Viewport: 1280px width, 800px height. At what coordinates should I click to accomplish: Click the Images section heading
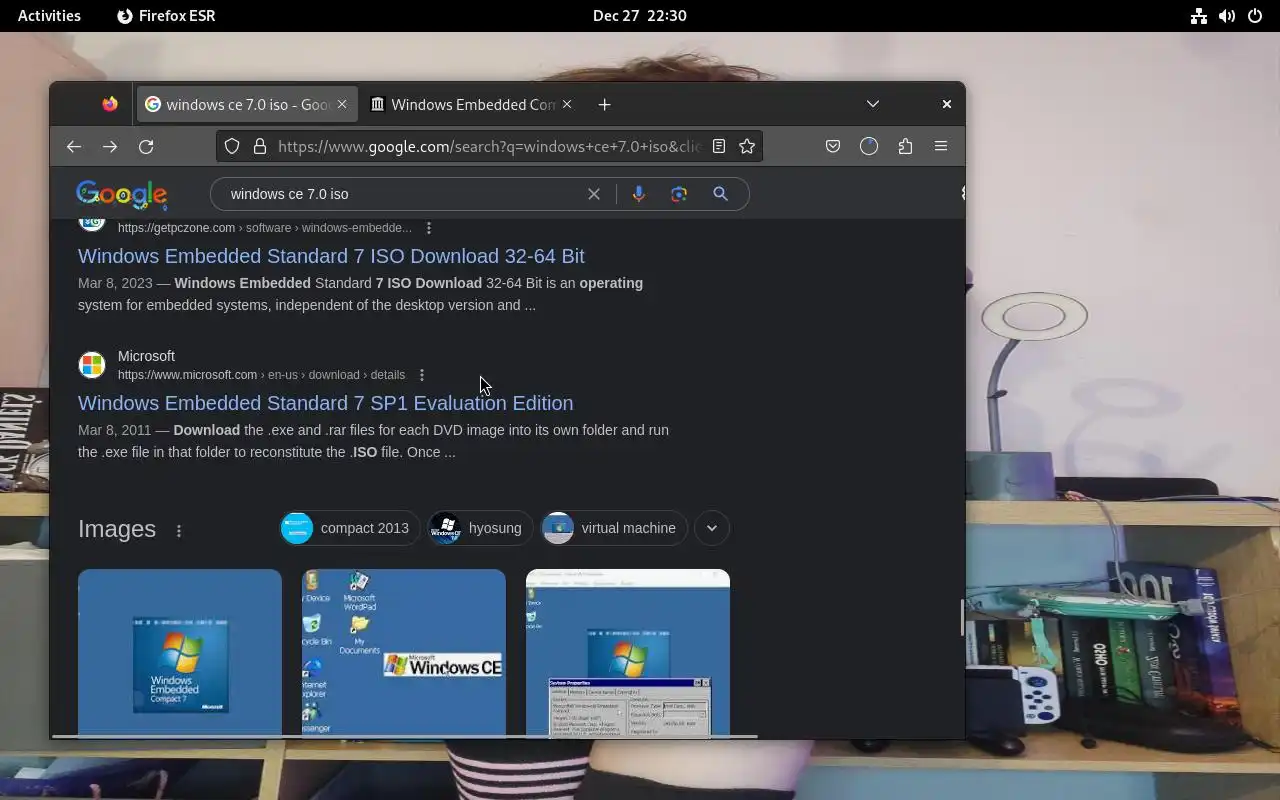[117, 529]
